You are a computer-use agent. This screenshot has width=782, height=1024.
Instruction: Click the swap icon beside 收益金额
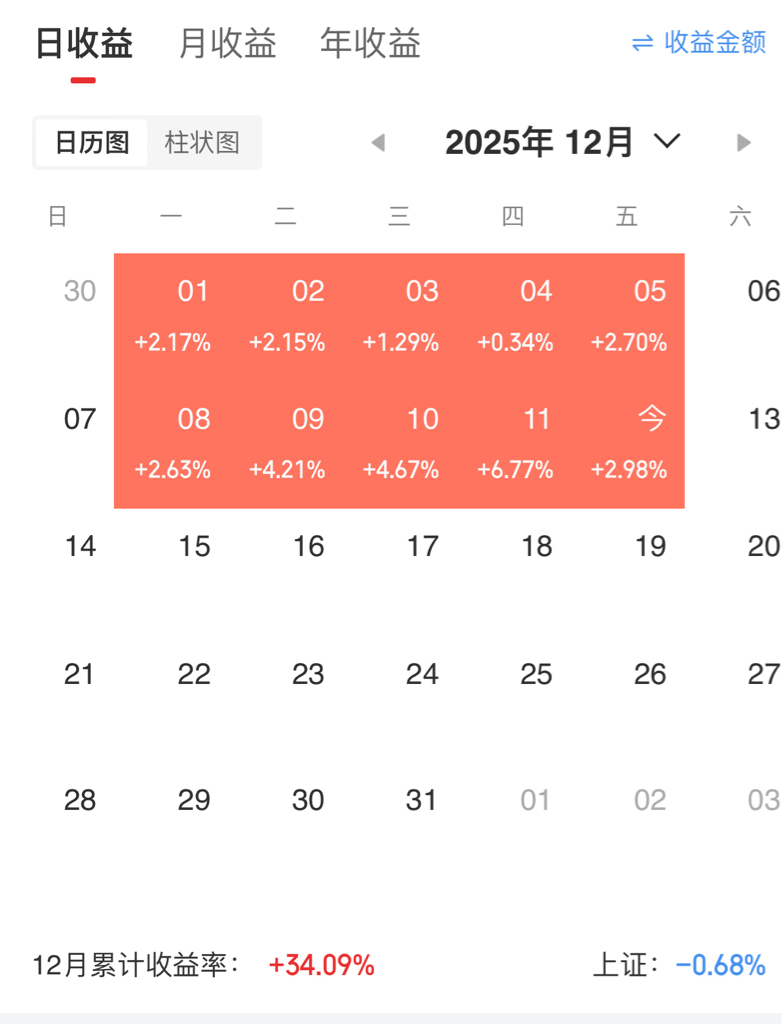[x=642, y=43]
